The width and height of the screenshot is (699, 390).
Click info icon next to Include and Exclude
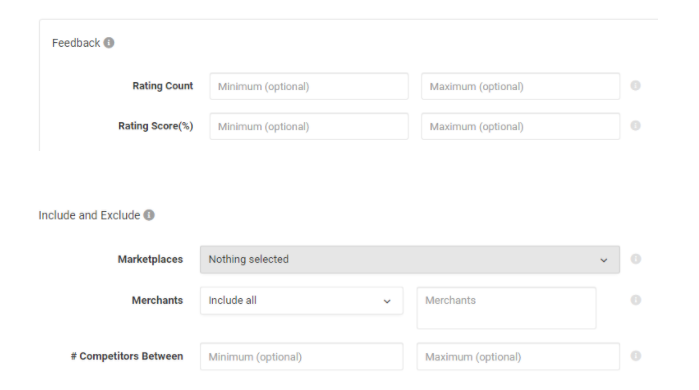point(149,215)
